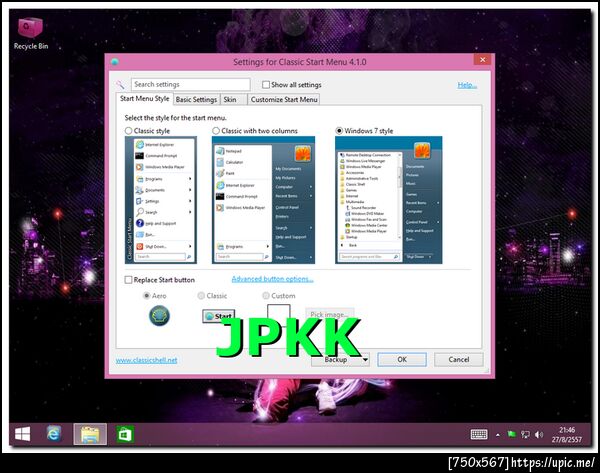Tick the Show all settings checkbox
The image size is (600, 473).
(x=266, y=85)
